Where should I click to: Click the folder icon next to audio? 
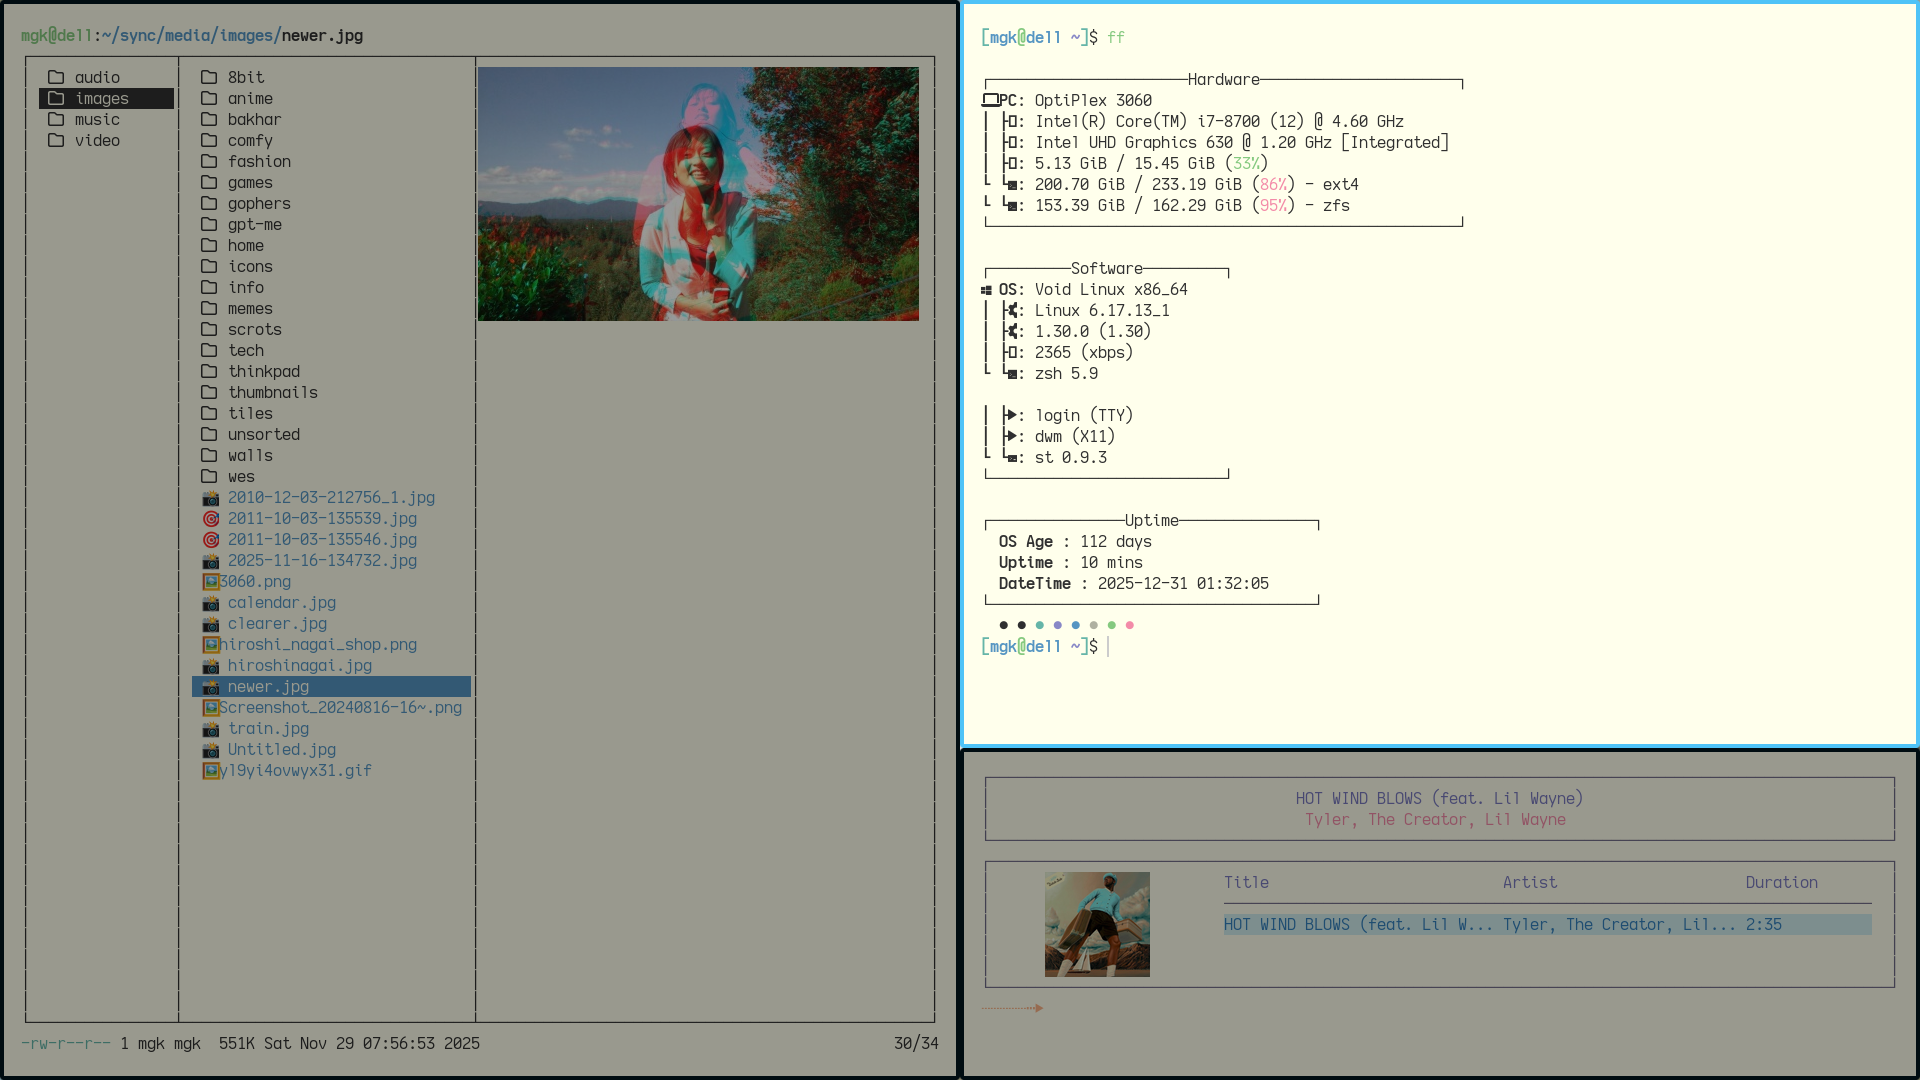coord(56,77)
